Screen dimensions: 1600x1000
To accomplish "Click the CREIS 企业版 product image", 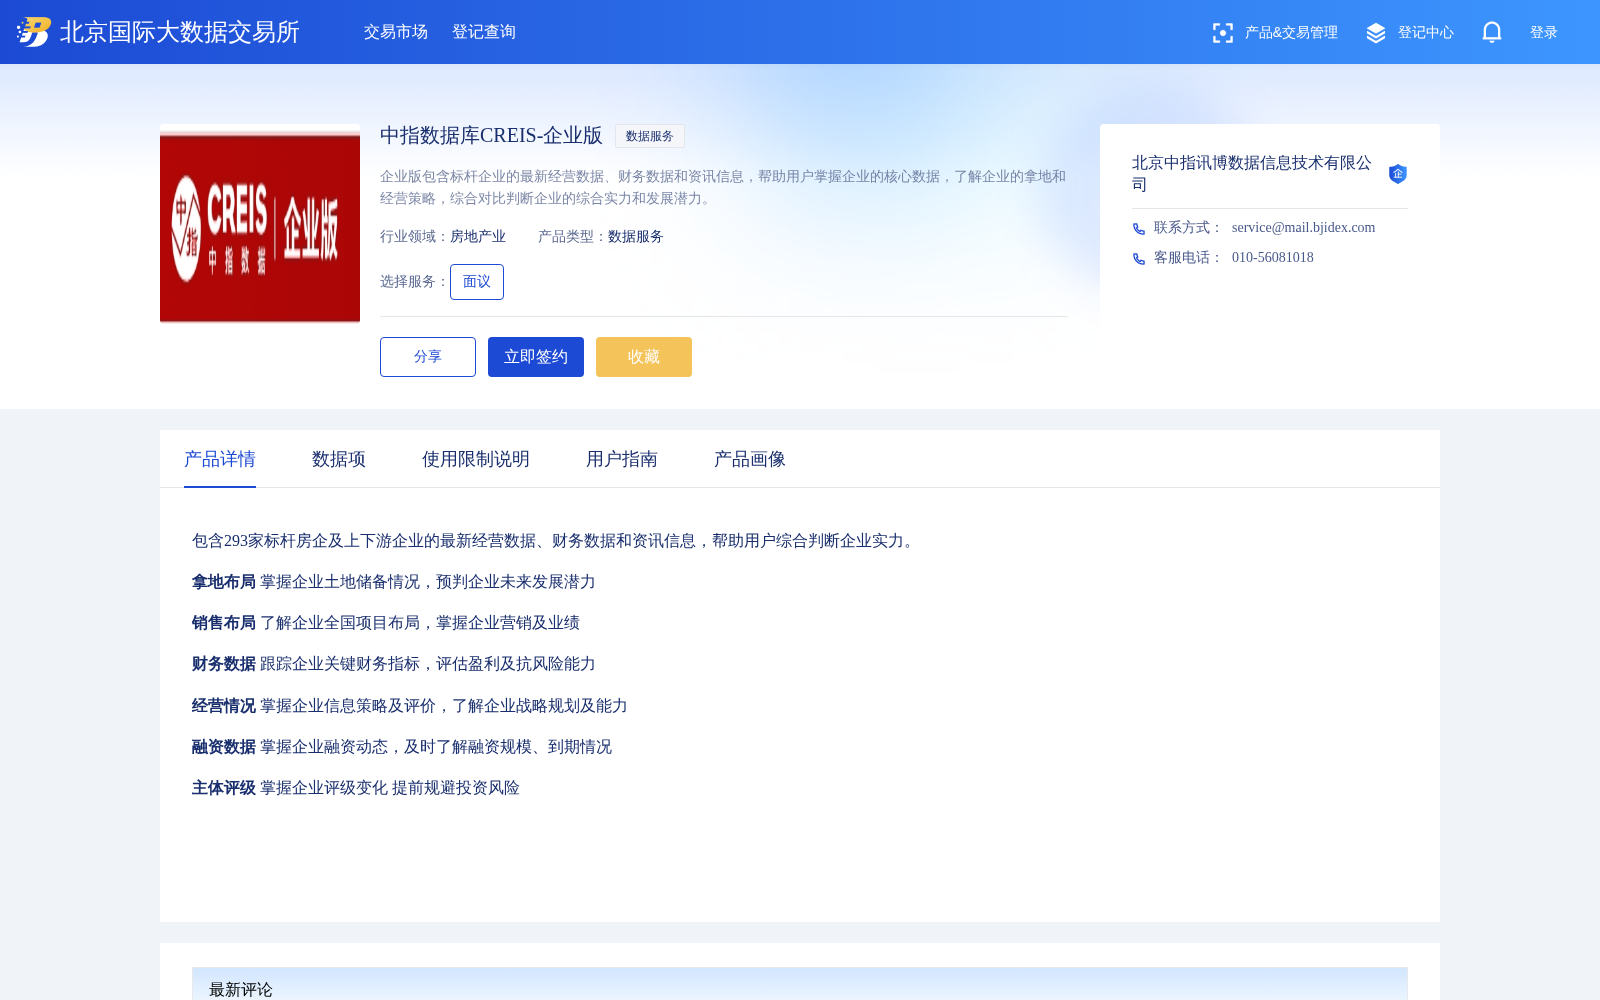I will [x=260, y=224].
